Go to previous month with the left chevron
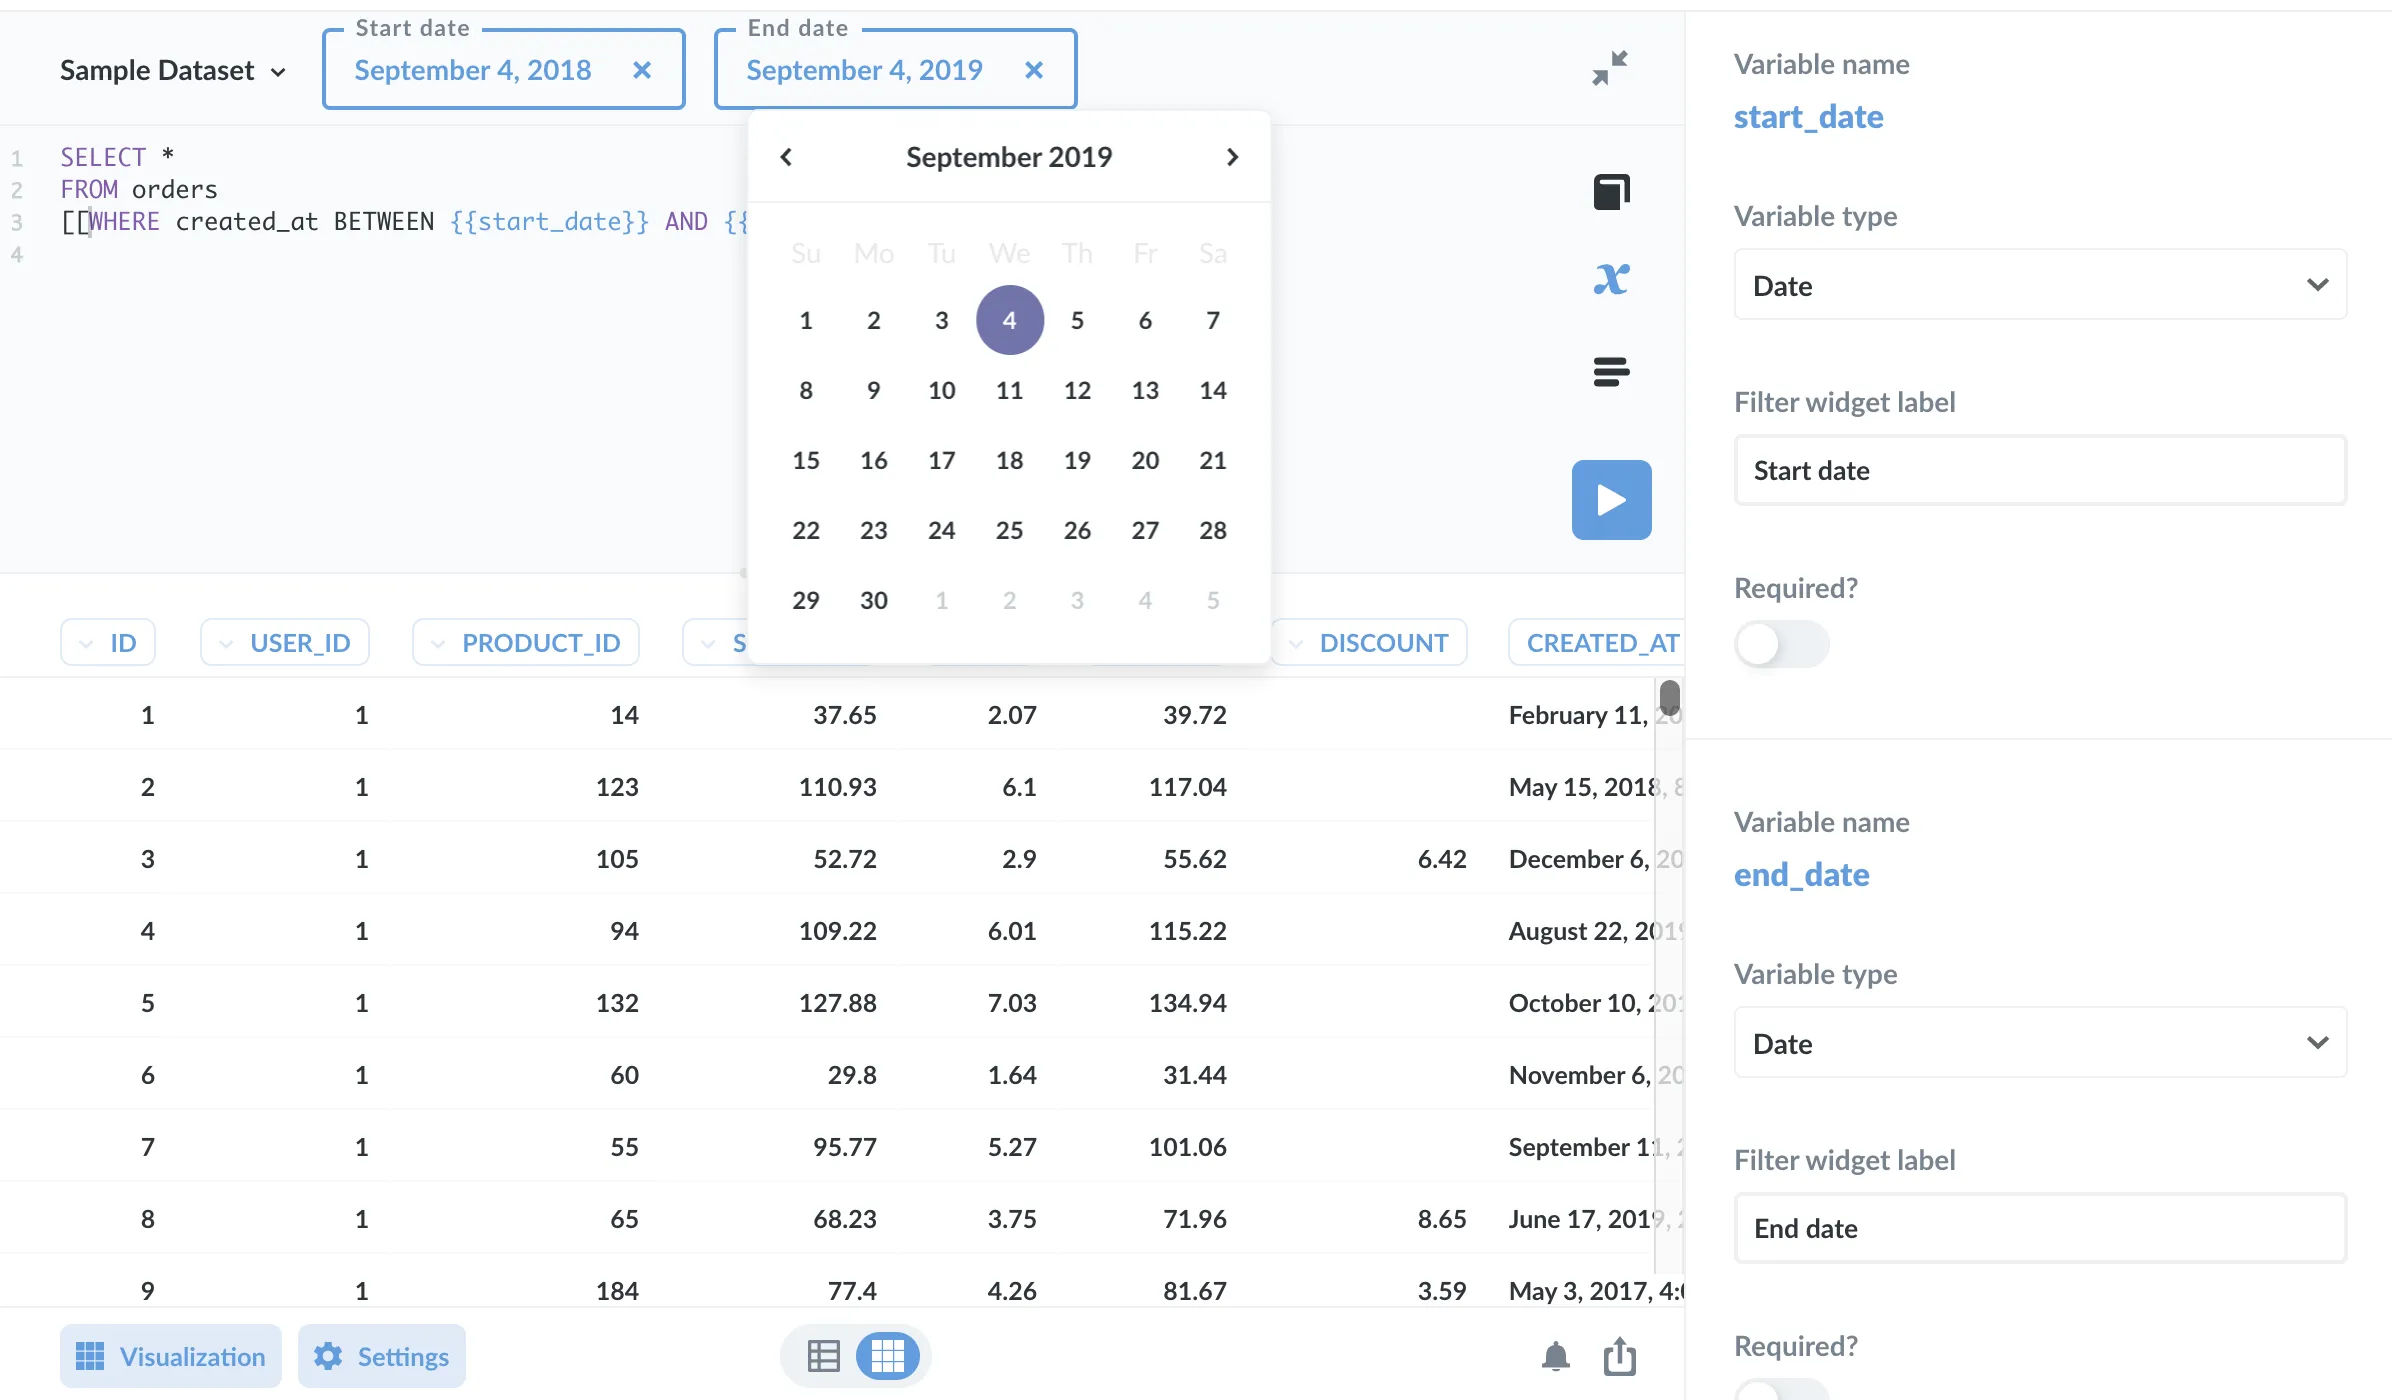Image resolution: width=2392 pixels, height=1400 pixels. (786, 156)
